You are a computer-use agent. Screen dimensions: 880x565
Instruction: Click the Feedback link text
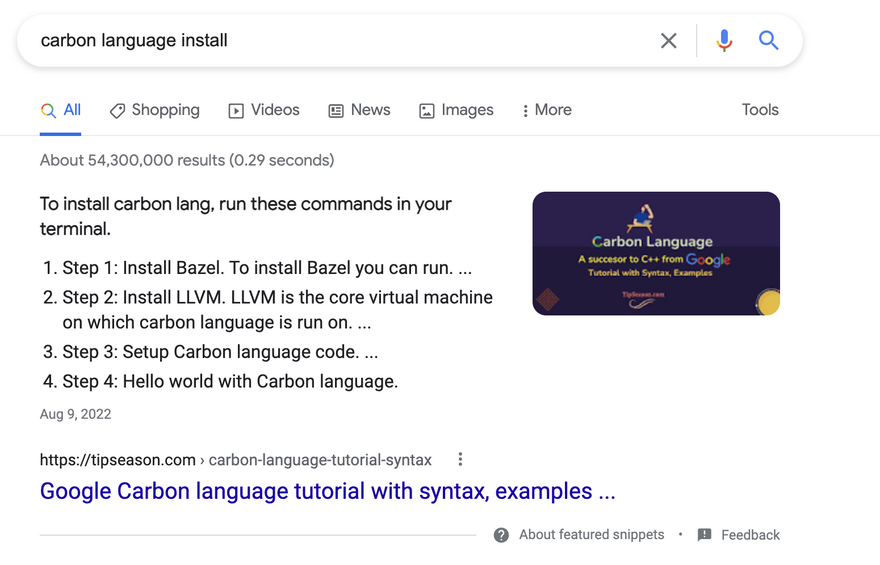(x=750, y=535)
